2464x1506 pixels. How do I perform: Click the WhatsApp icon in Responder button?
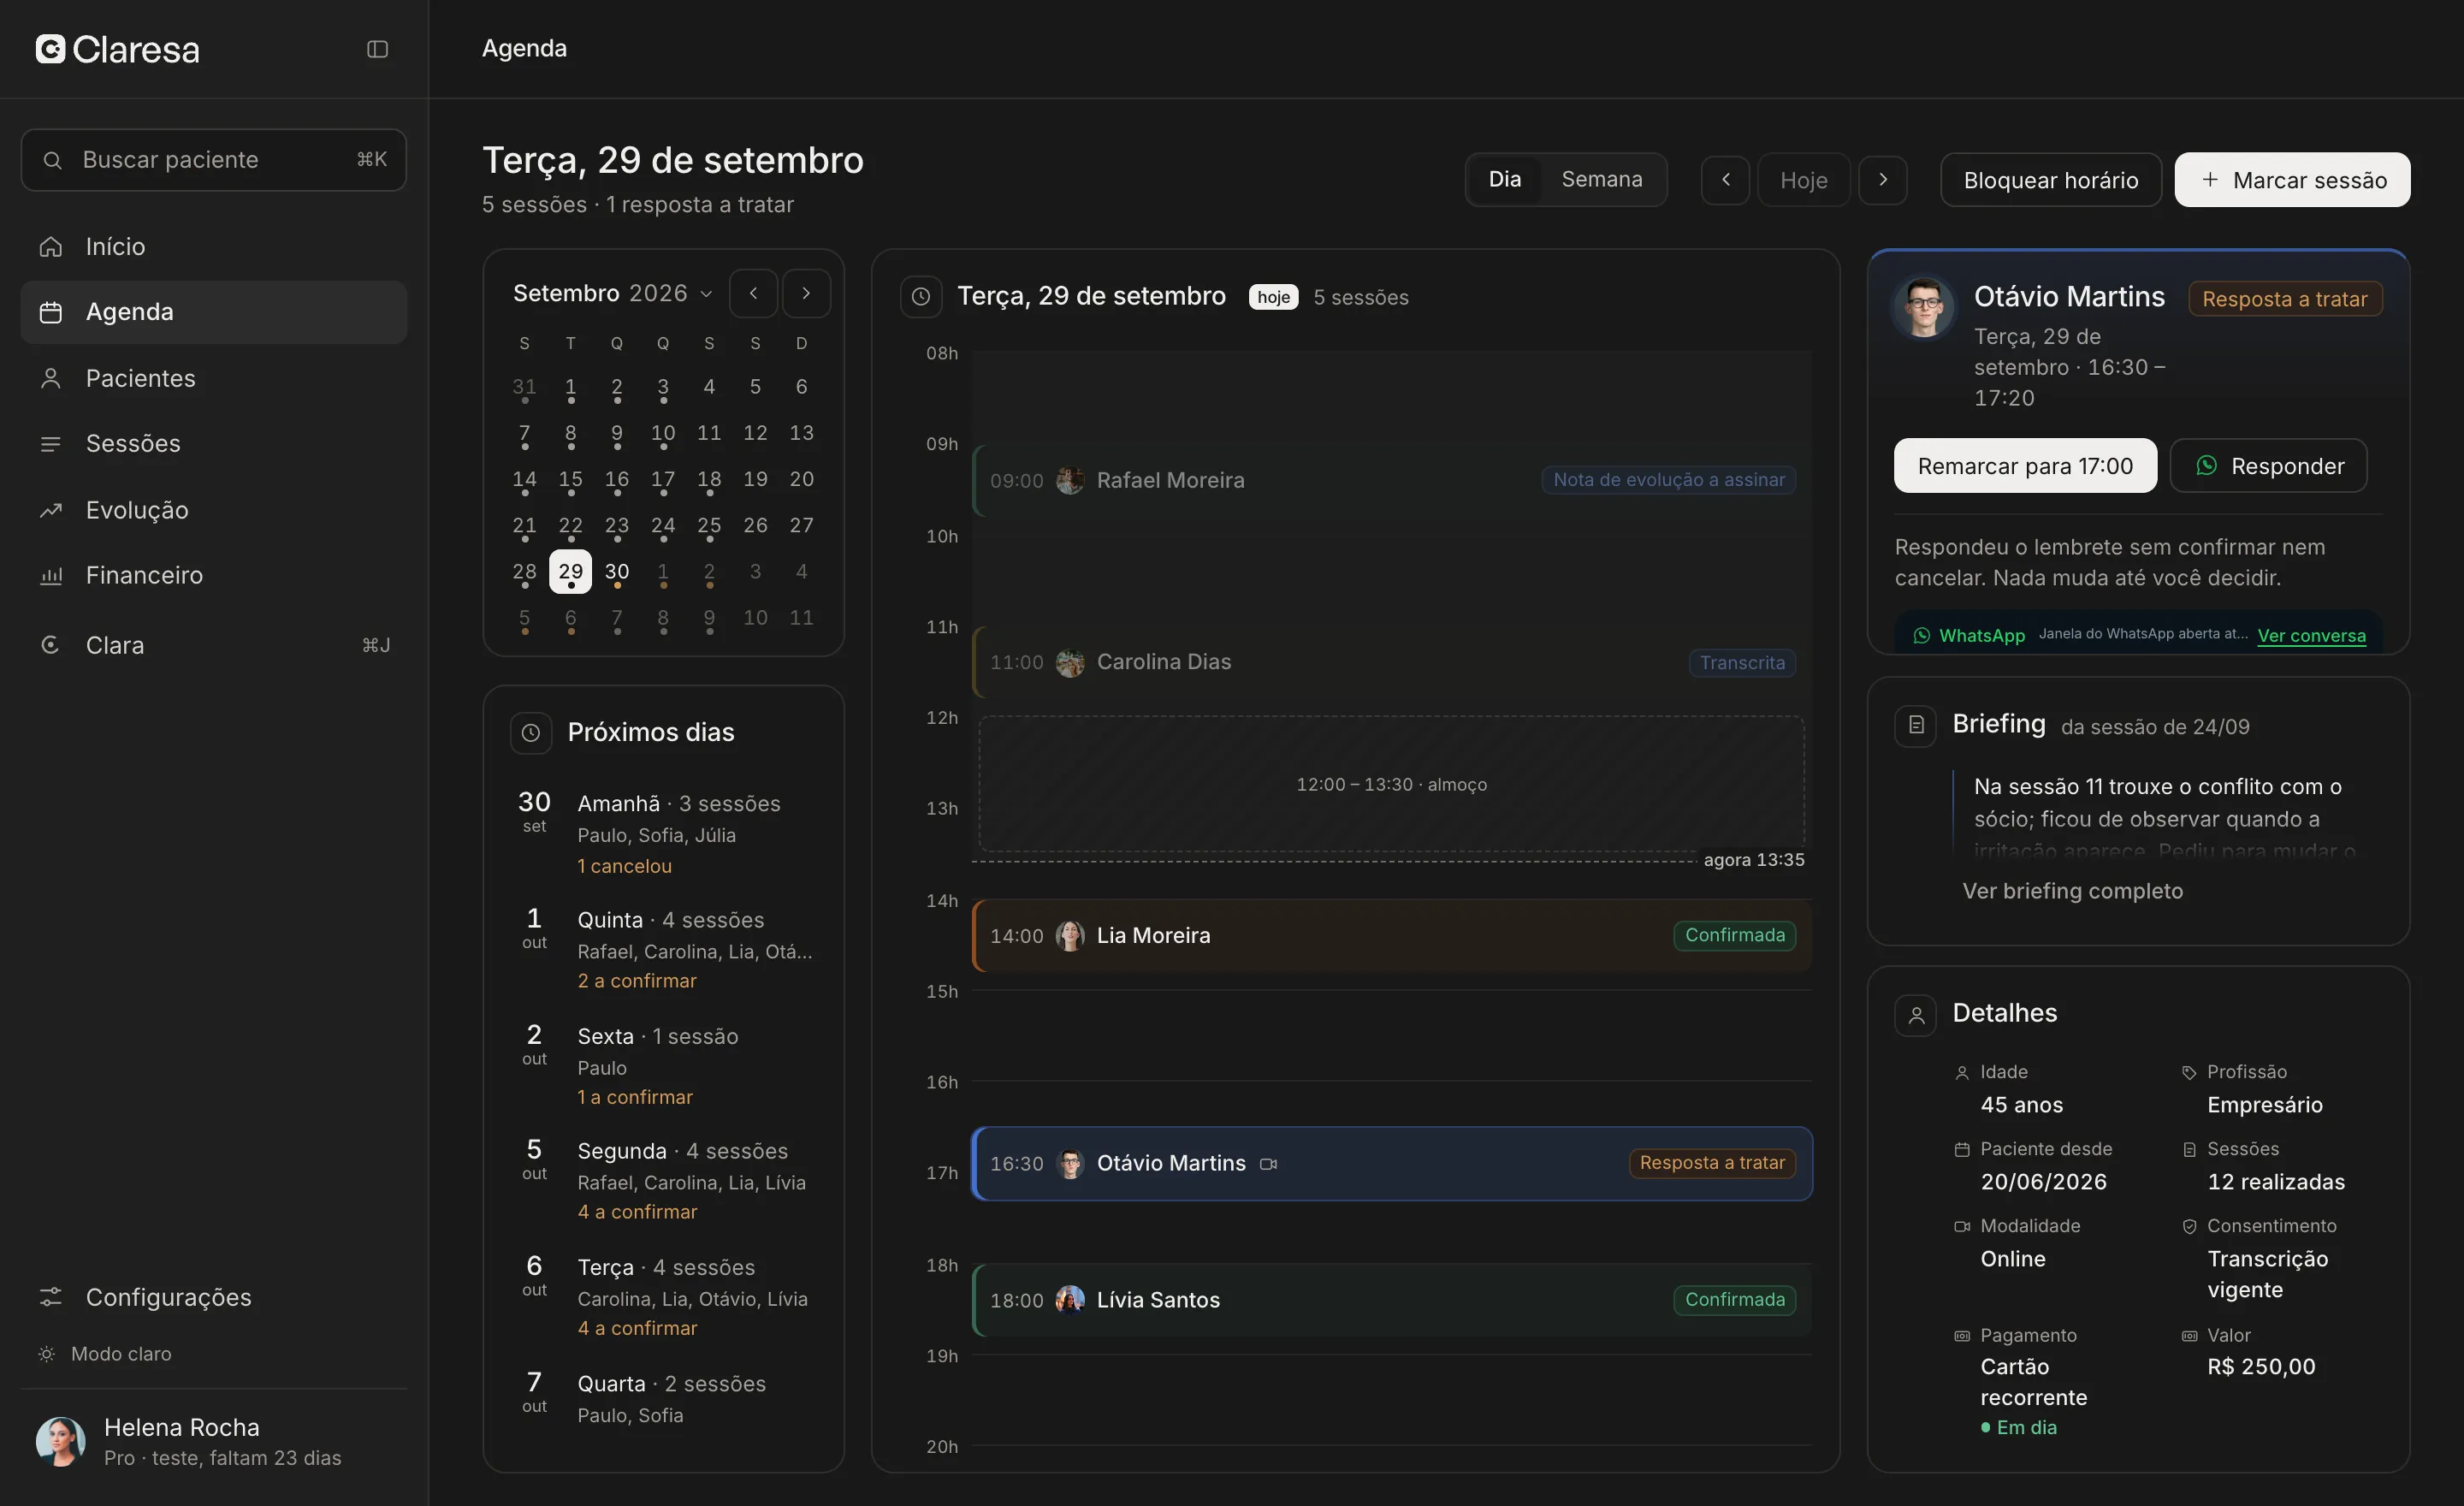click(2206, 466)
